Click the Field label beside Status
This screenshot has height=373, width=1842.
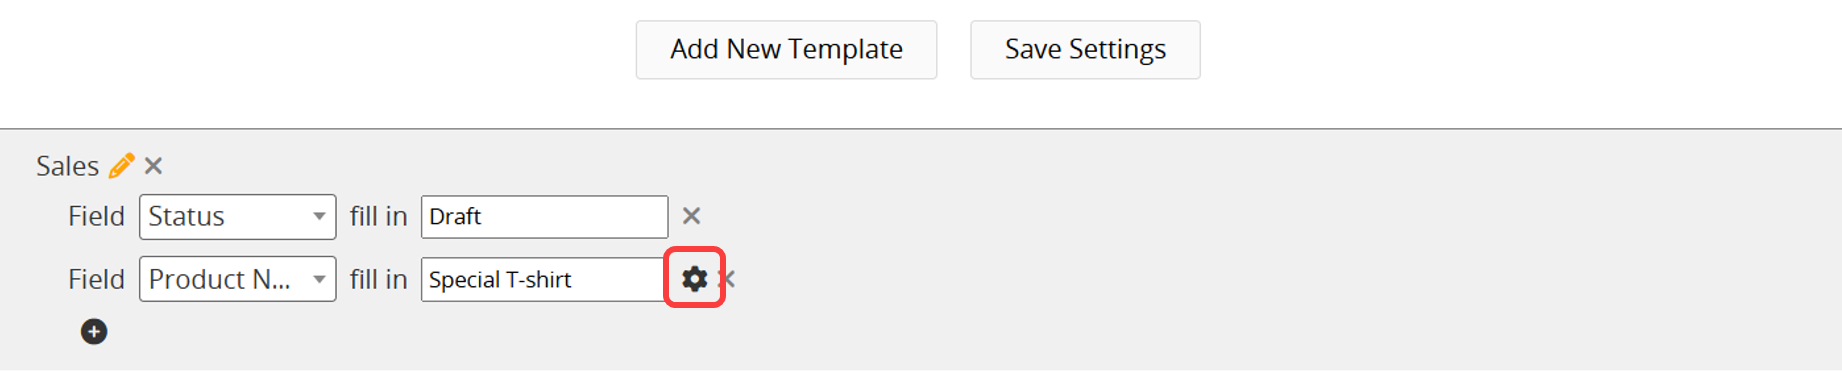(96, 216)
